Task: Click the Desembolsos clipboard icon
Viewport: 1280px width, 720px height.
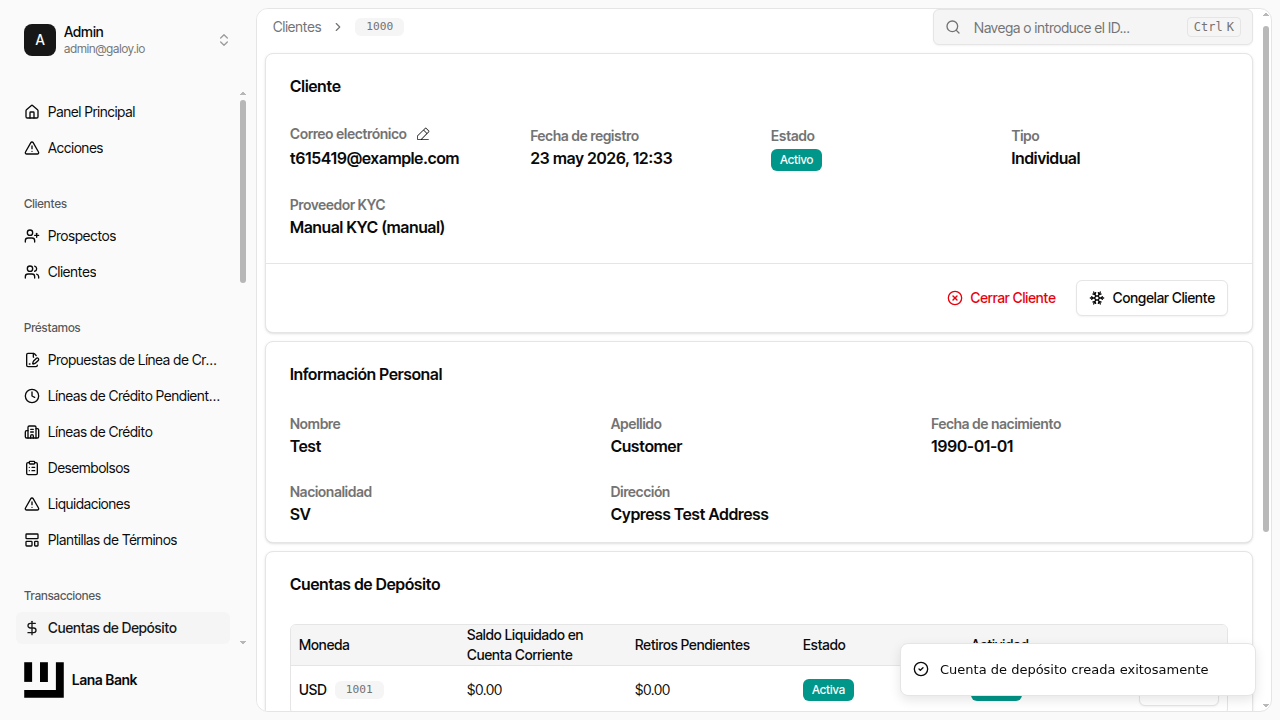Action: pyautogui.click(x=32, y=468)
